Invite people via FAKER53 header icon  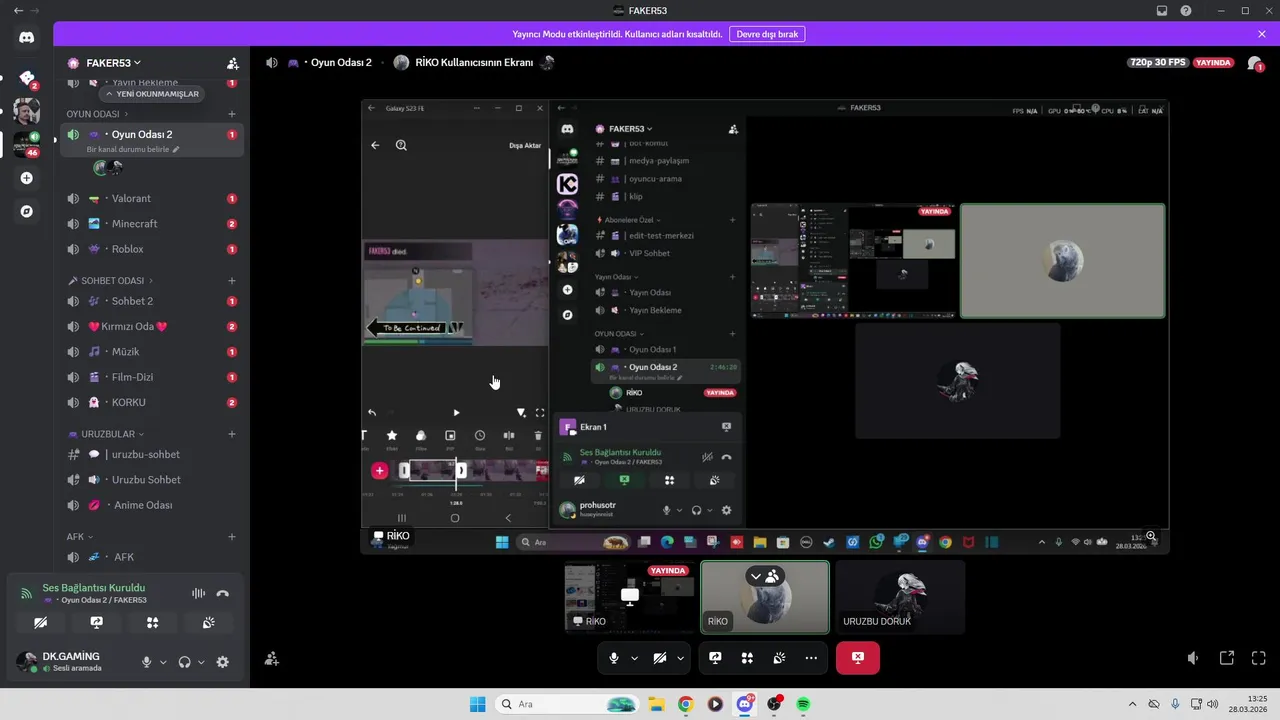(232, 63)
